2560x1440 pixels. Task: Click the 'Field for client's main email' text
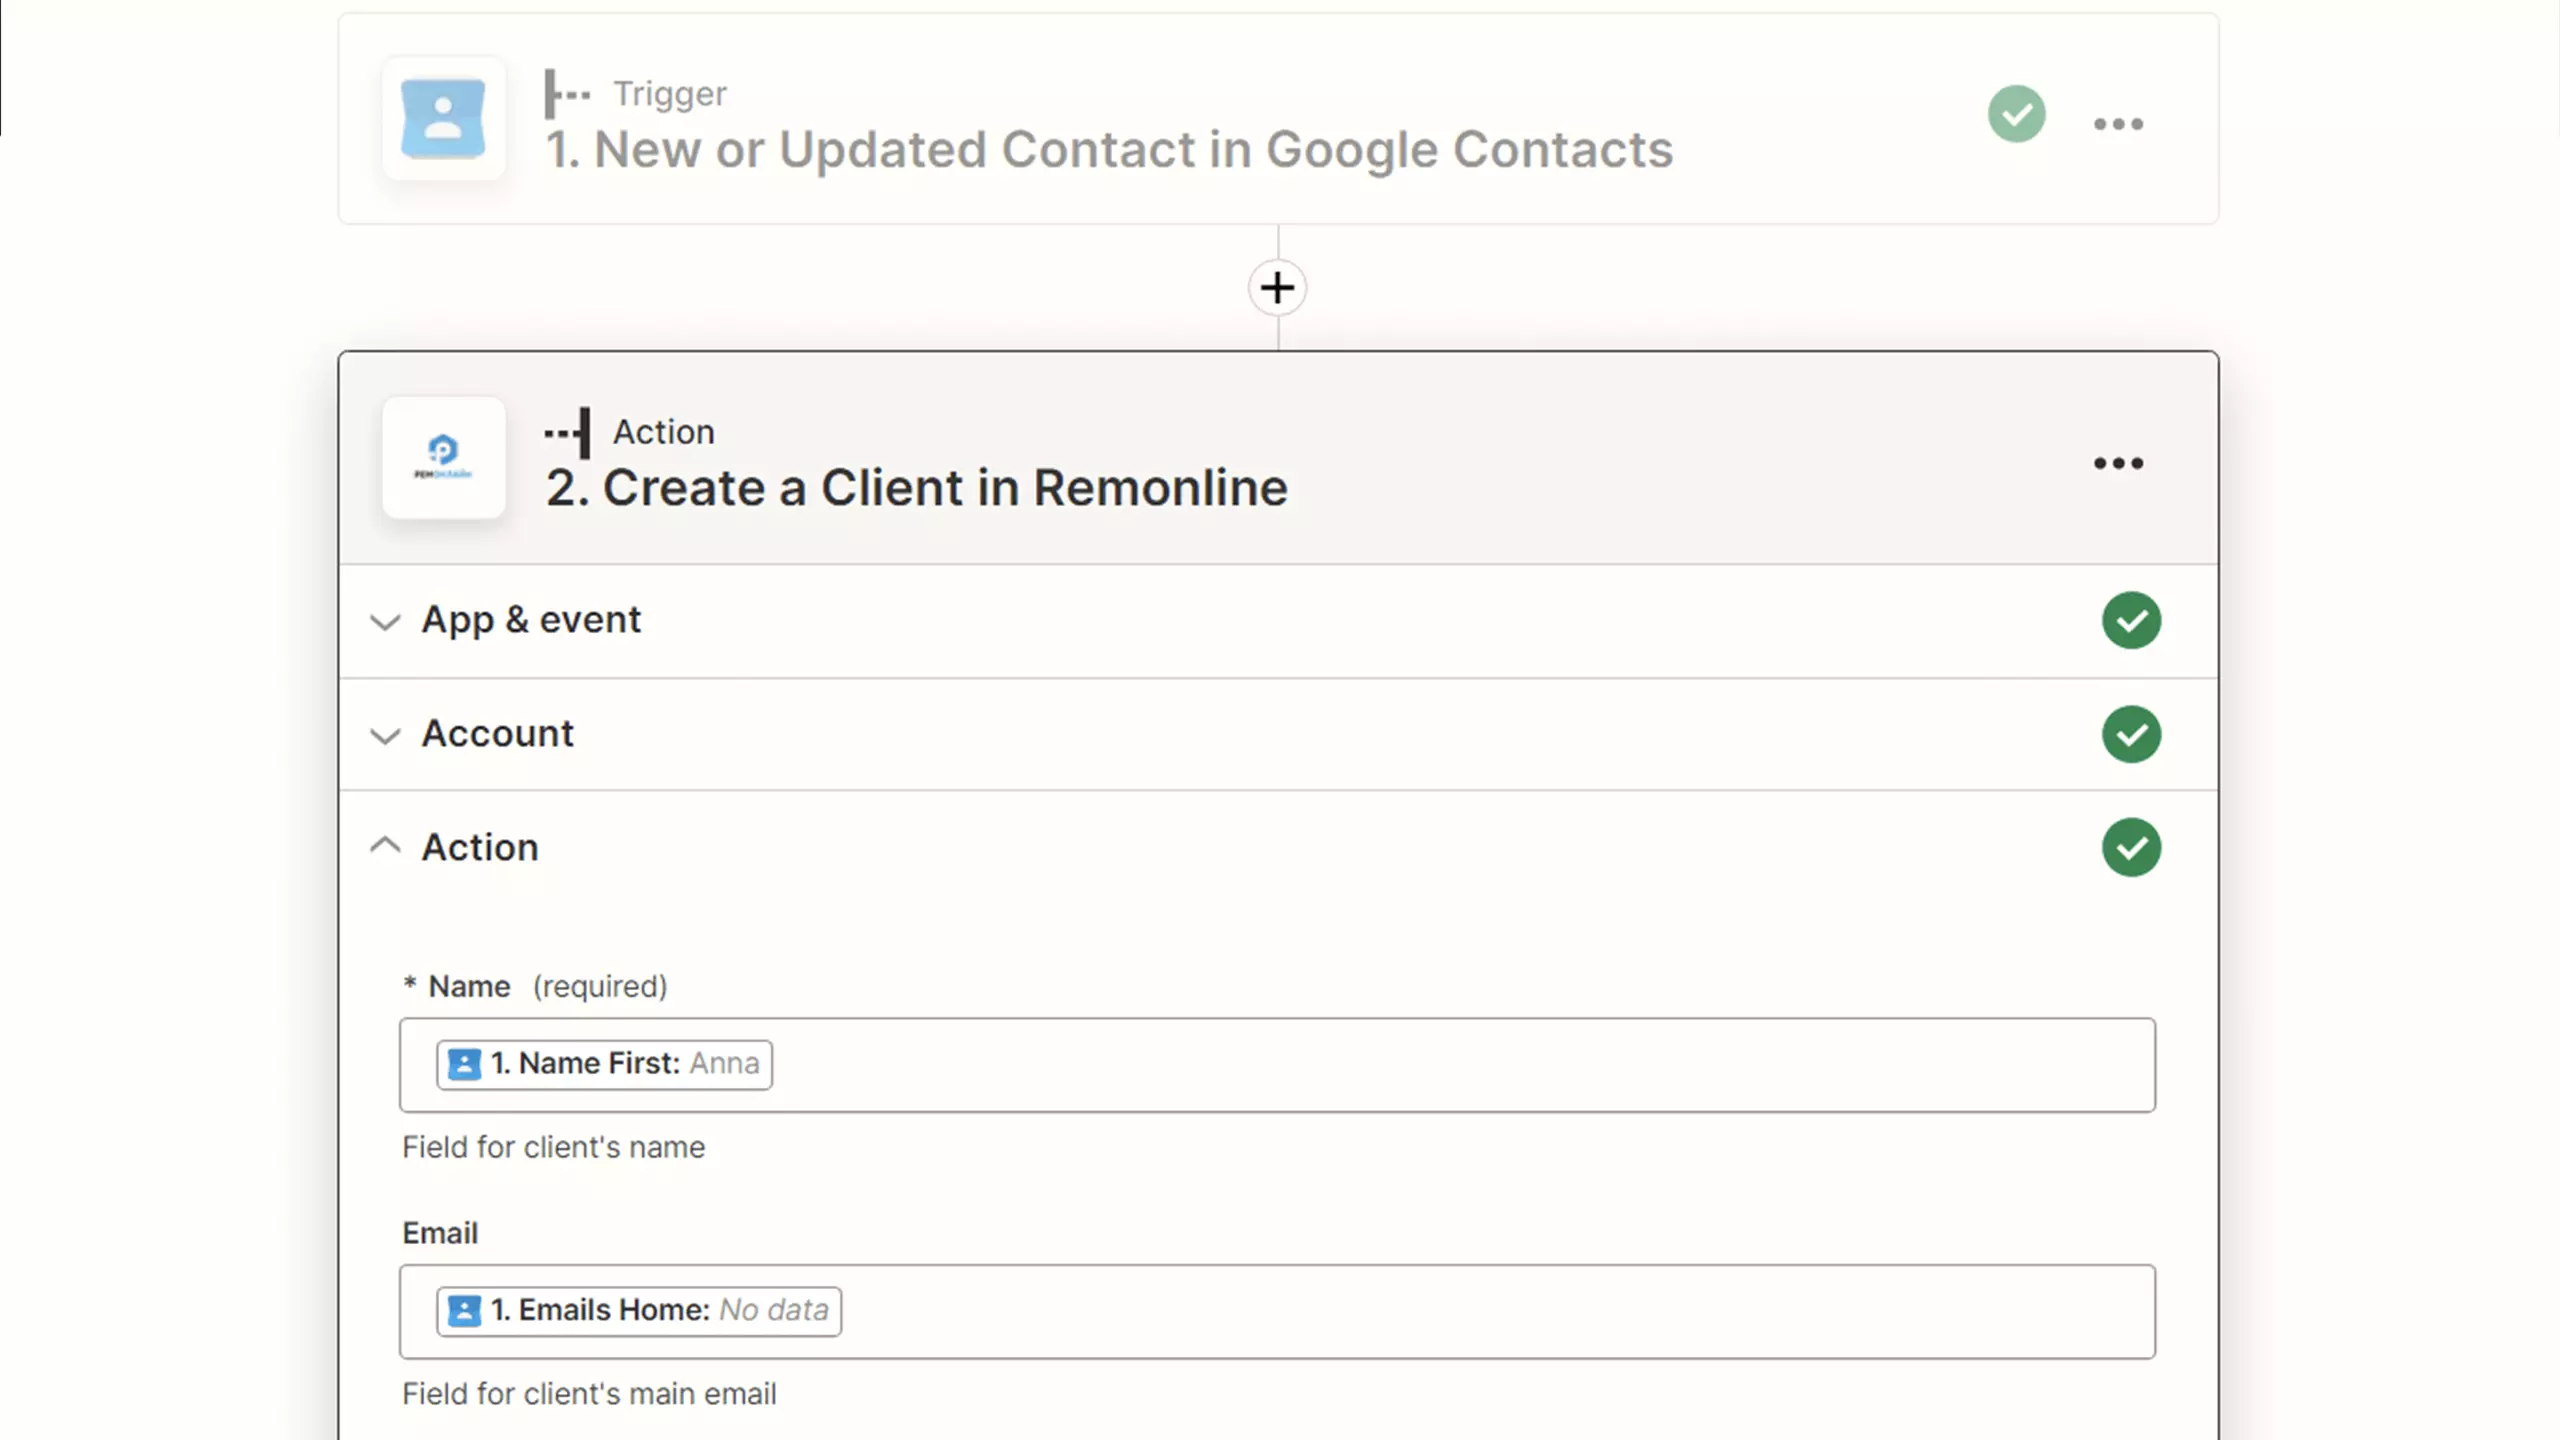(x=589, y=1395)
